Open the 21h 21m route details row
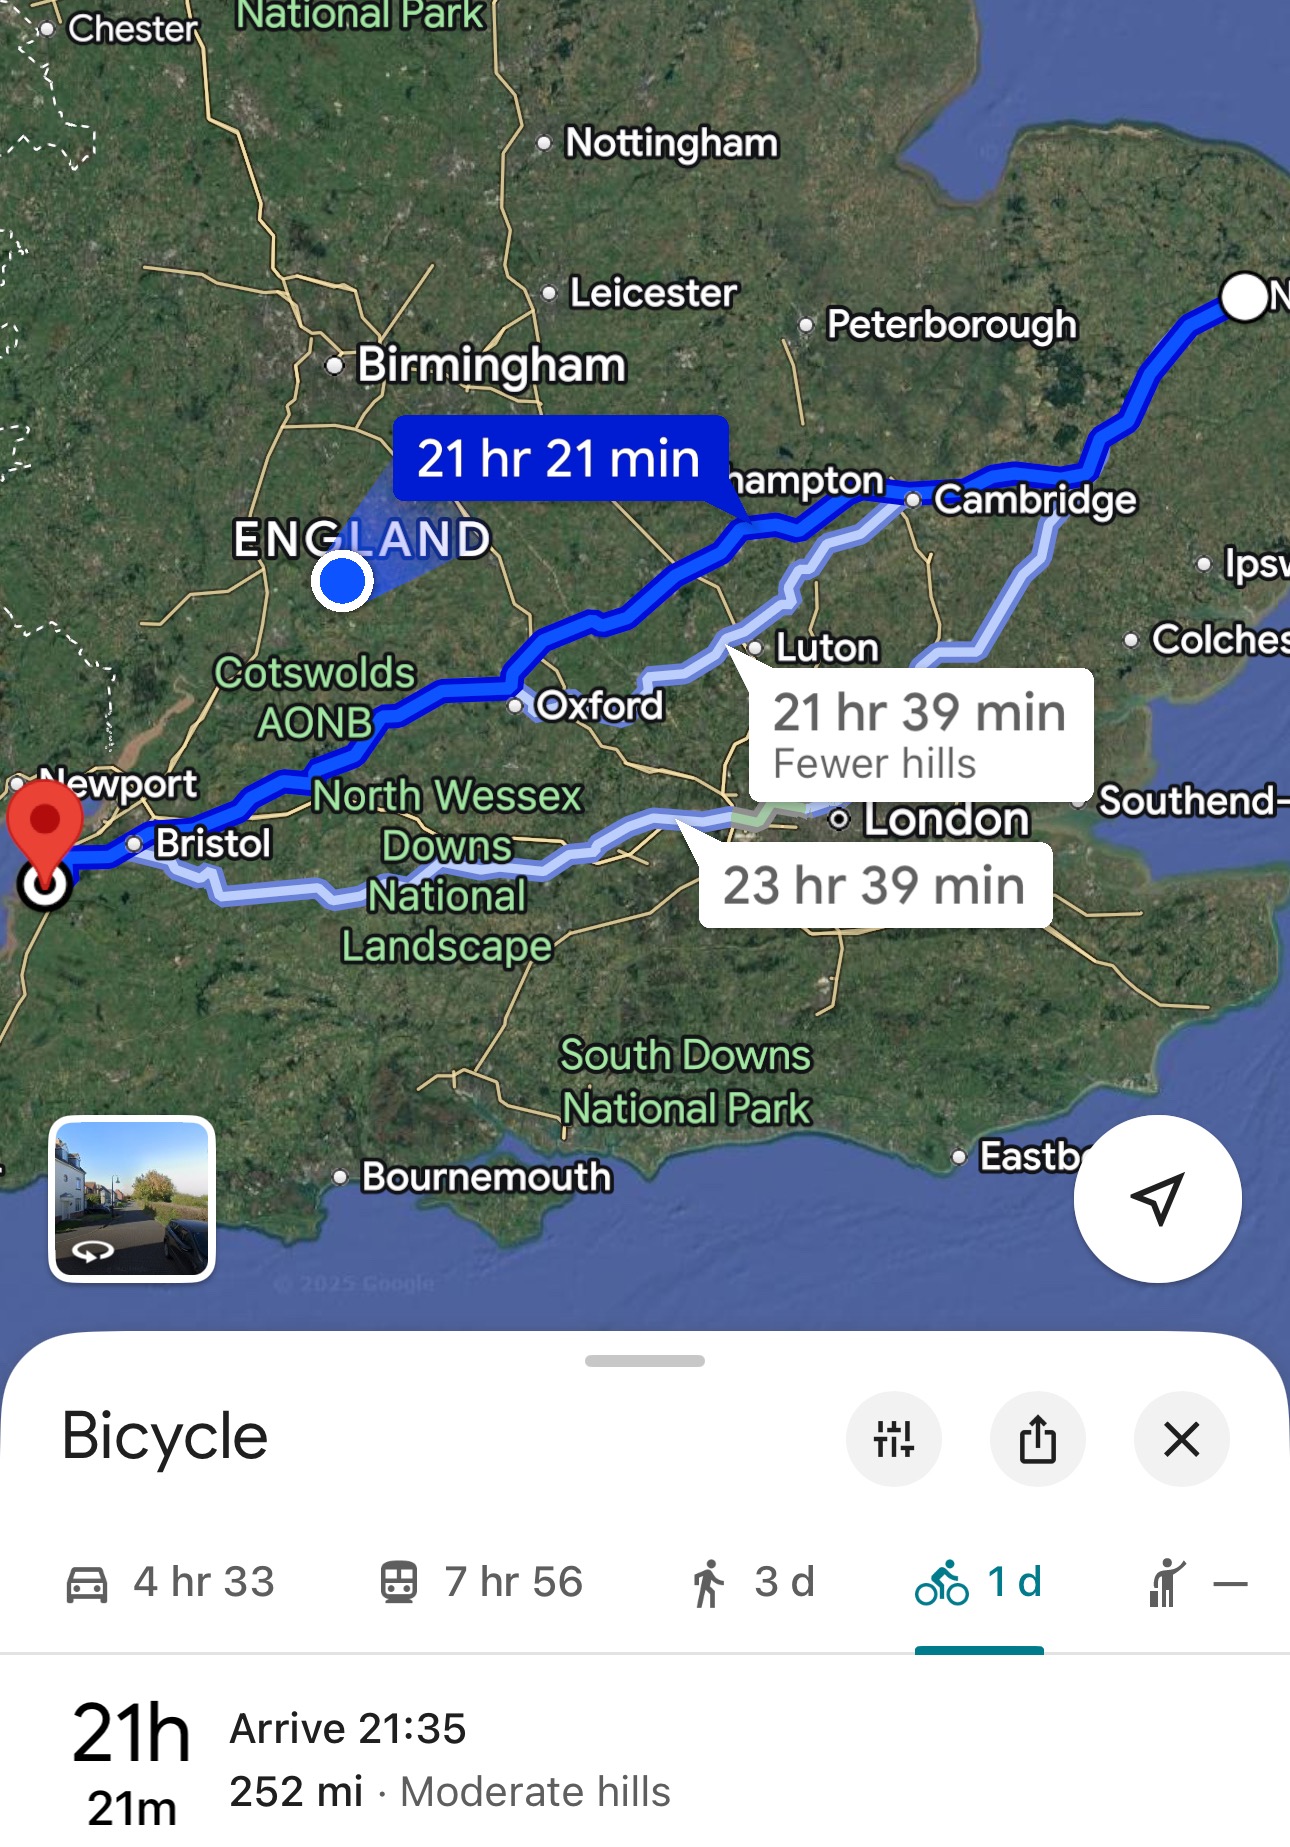The height and width of the screenshot is (1847, 1290). pos(645,1760)
